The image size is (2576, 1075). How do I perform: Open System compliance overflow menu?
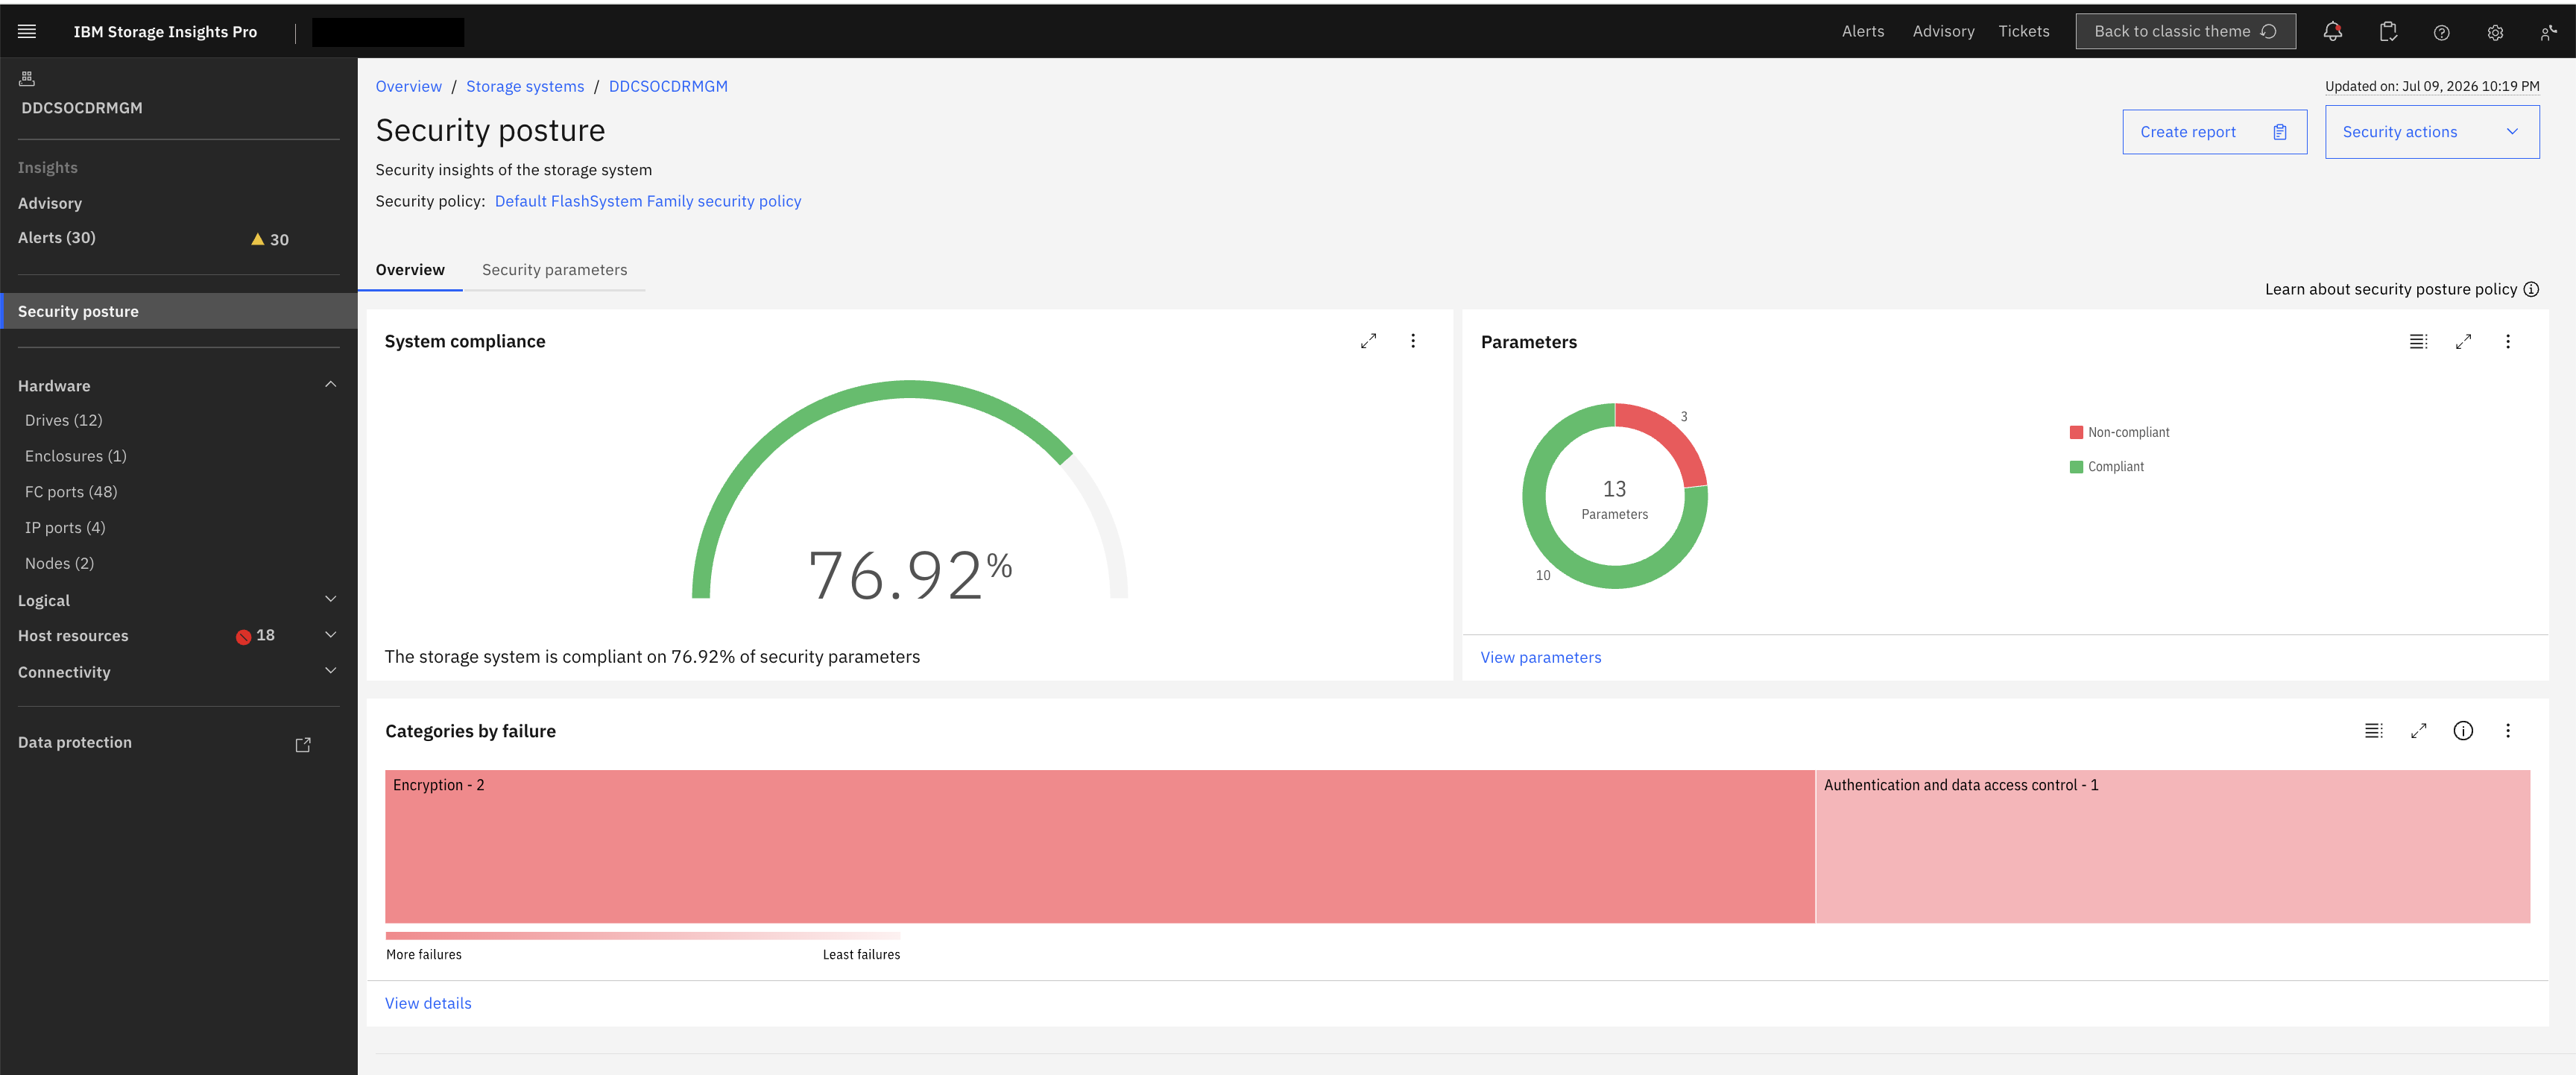[1413, 341]
